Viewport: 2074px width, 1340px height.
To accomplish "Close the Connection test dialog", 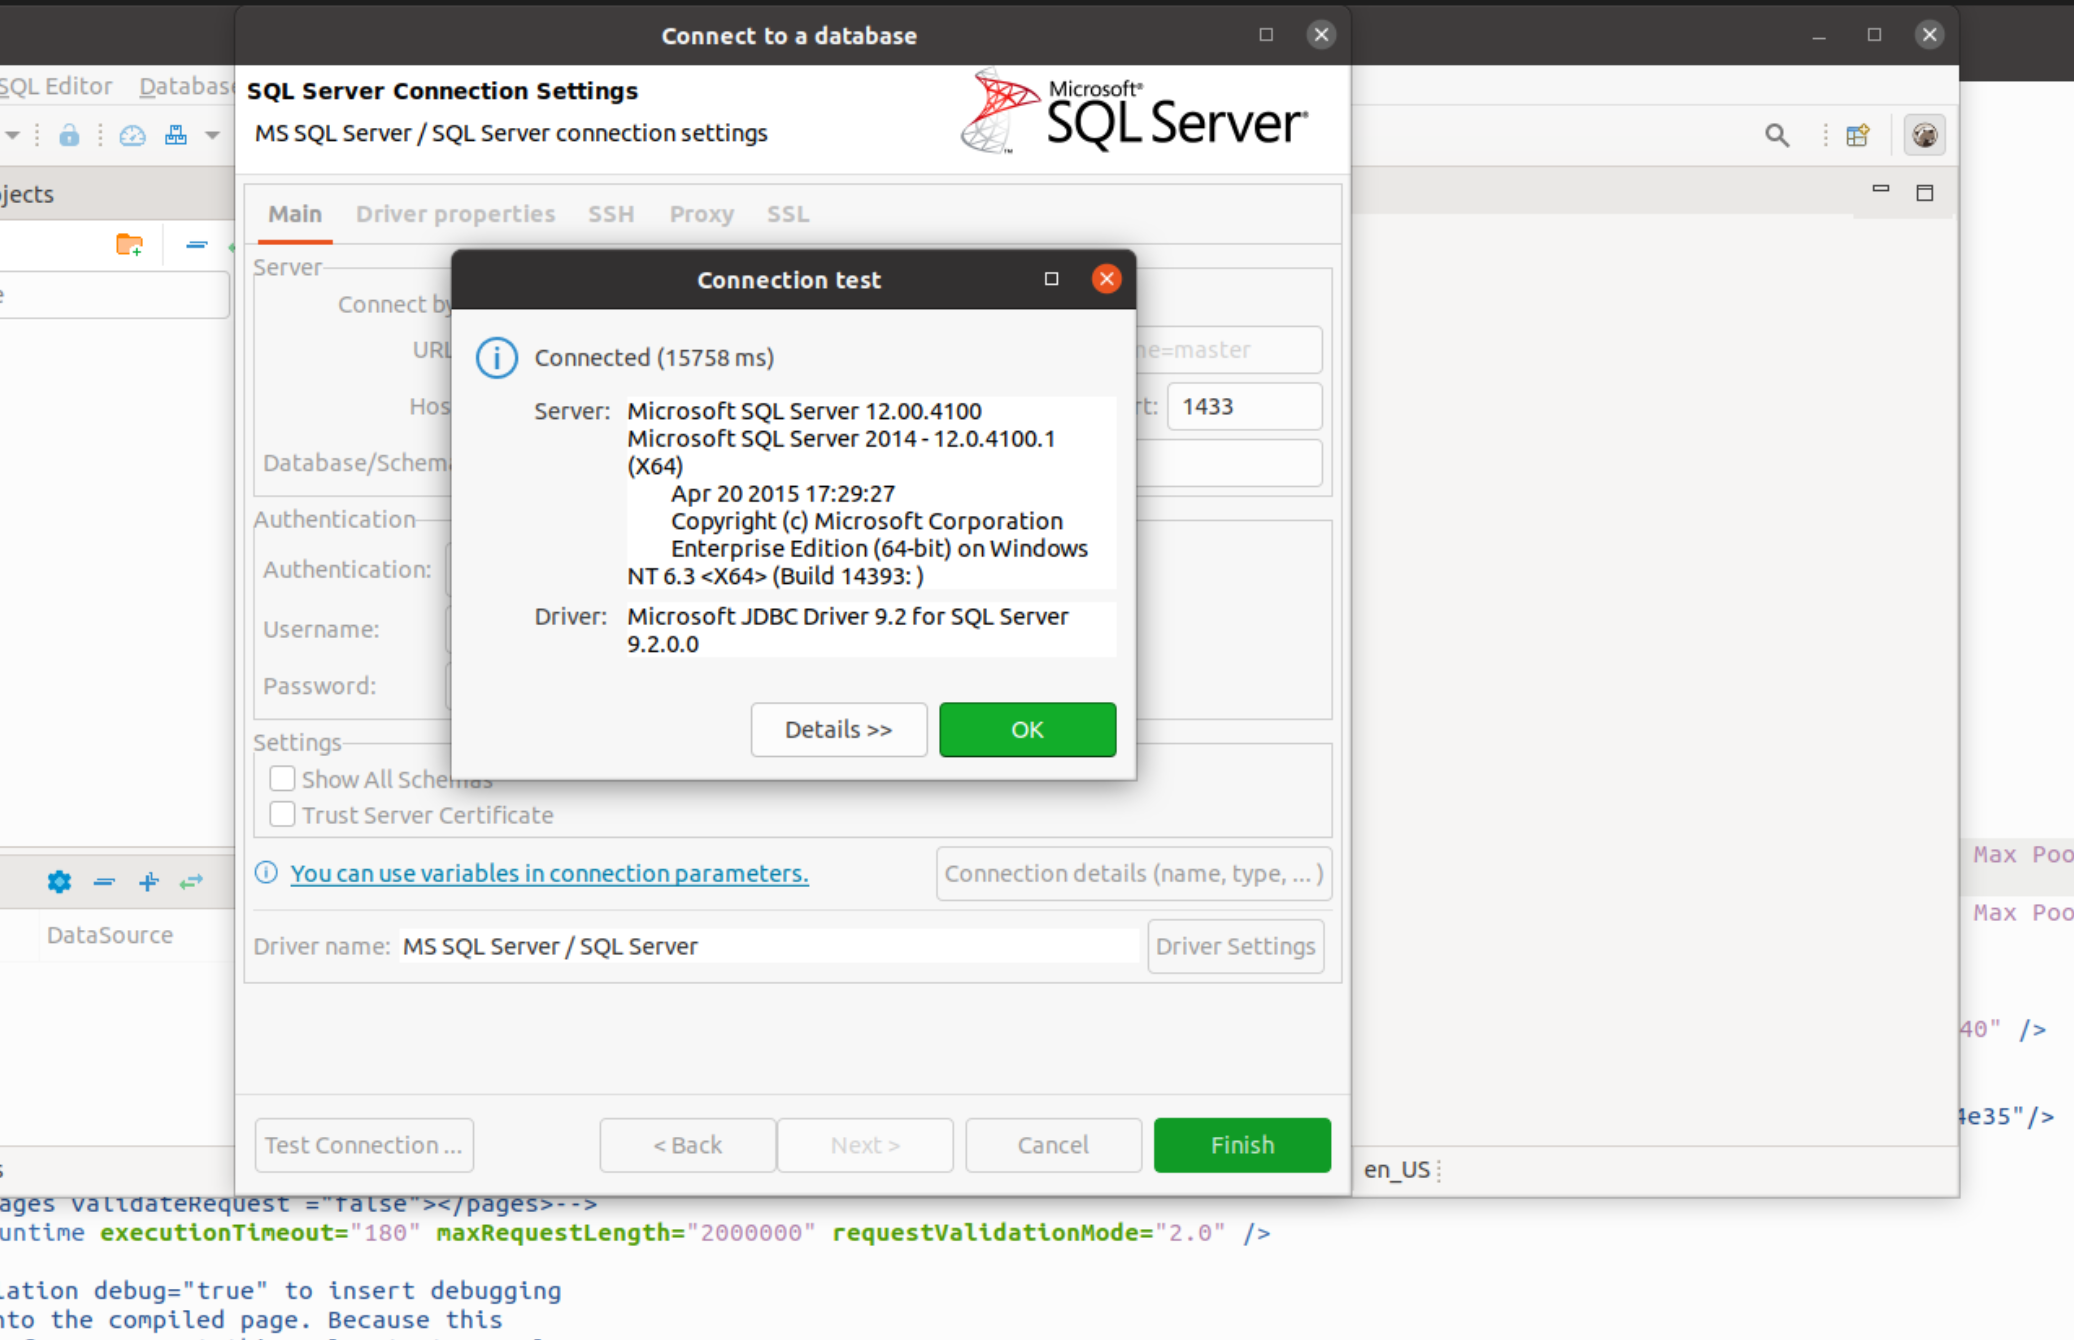I will pos(1106,279).
